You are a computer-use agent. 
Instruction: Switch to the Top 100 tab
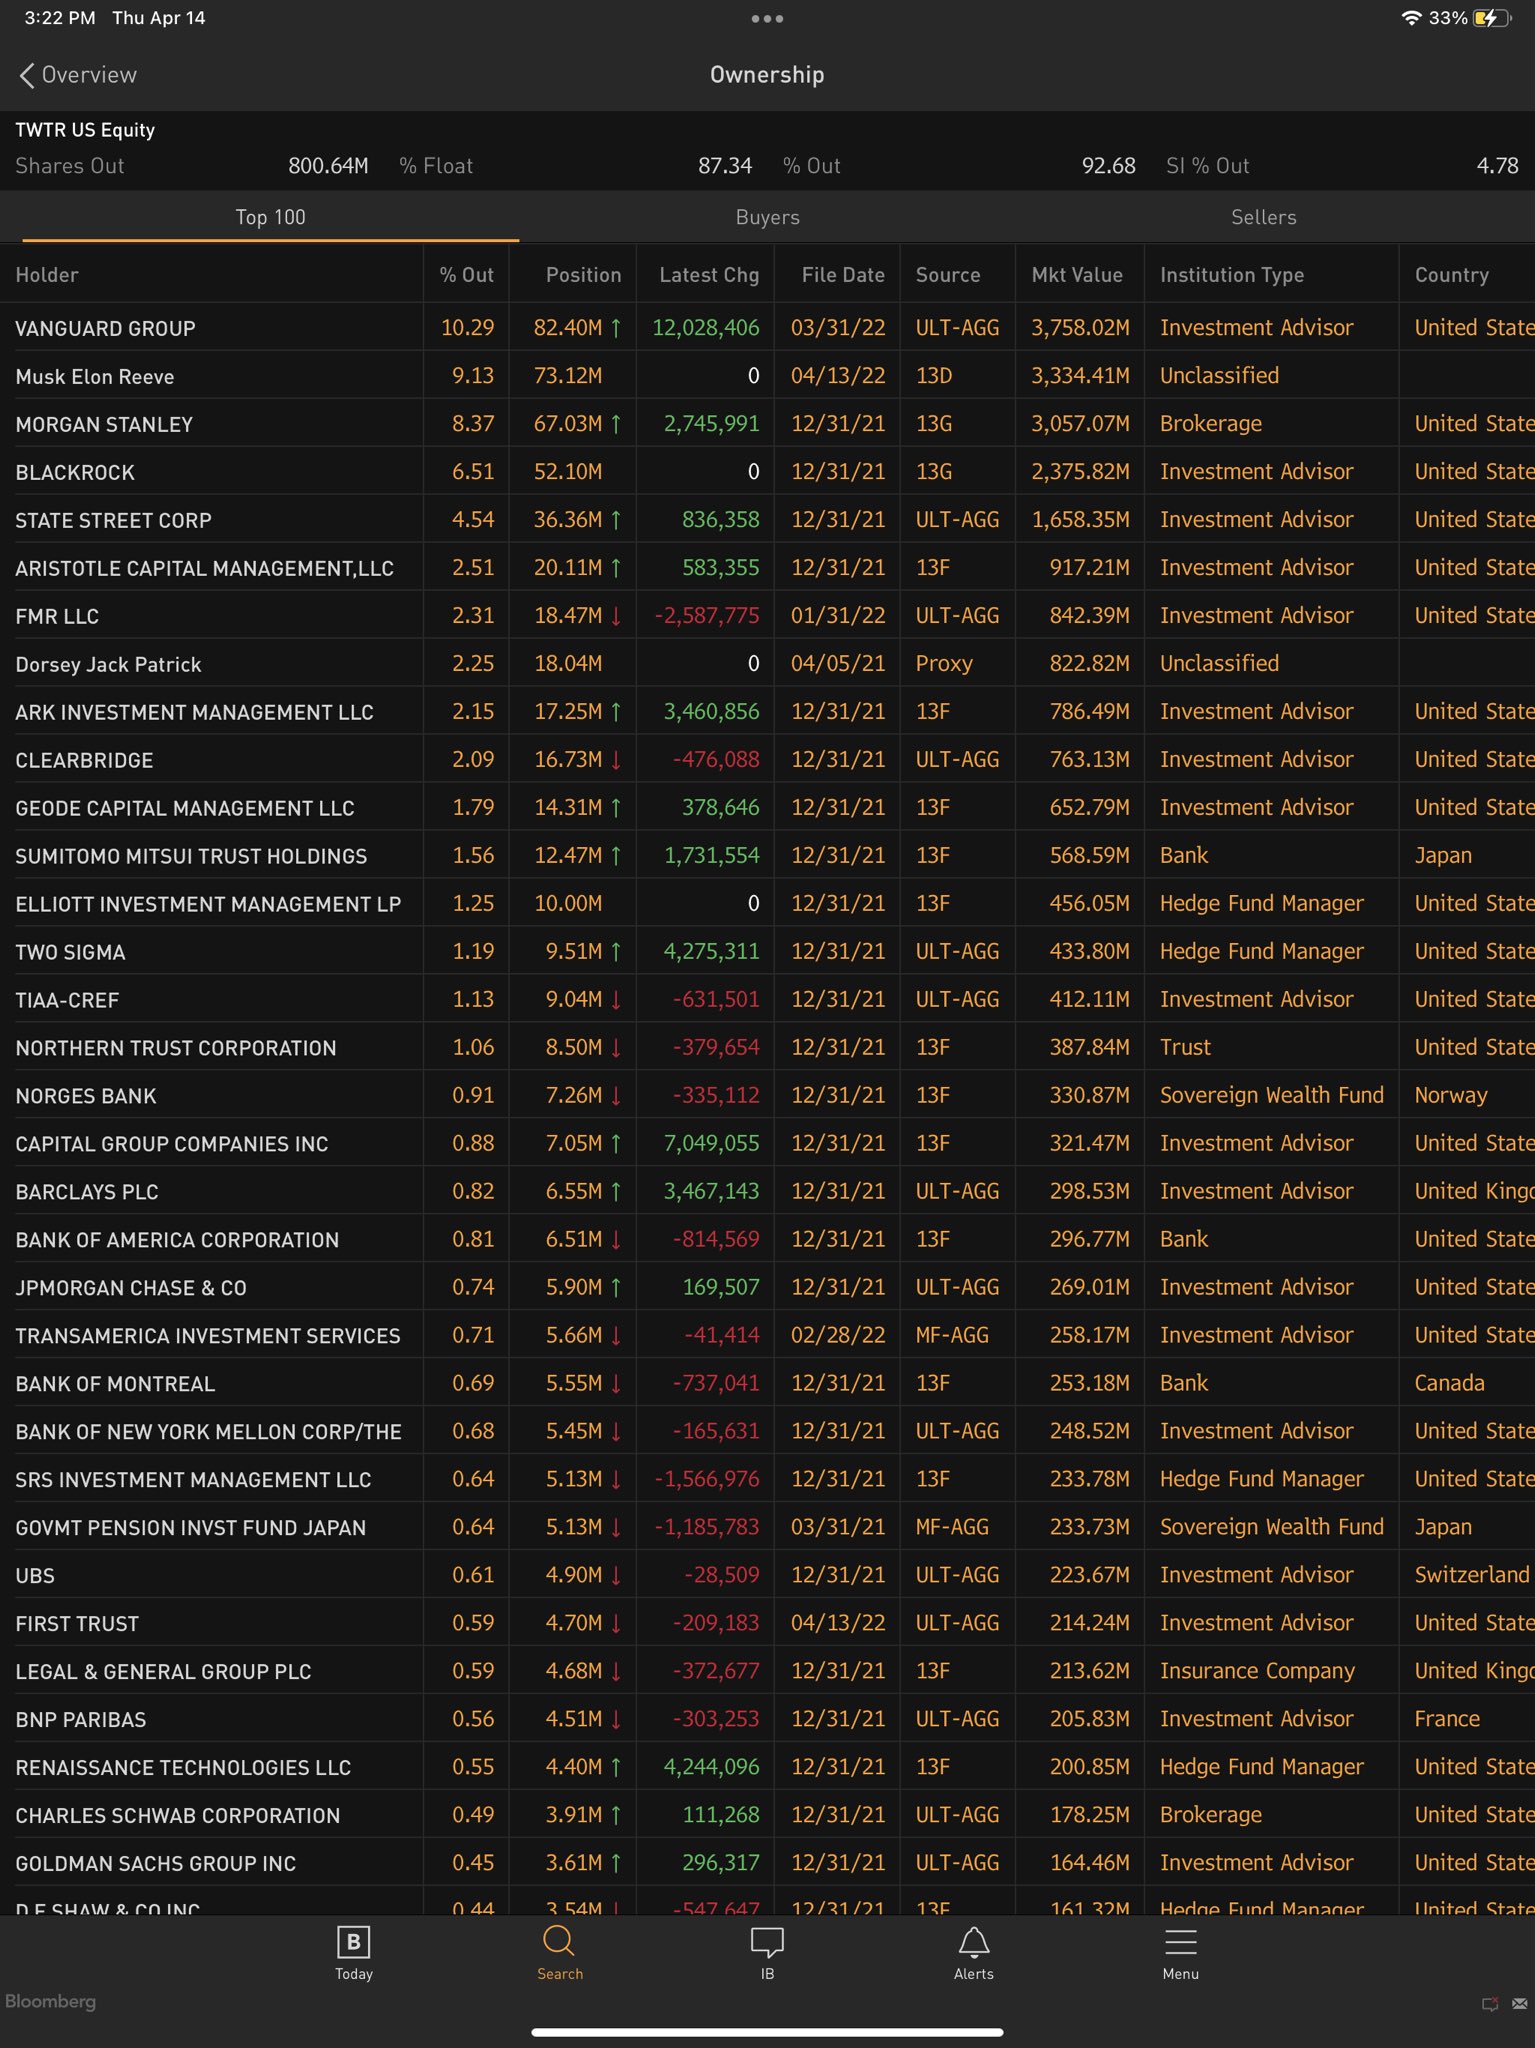(270, 217)
